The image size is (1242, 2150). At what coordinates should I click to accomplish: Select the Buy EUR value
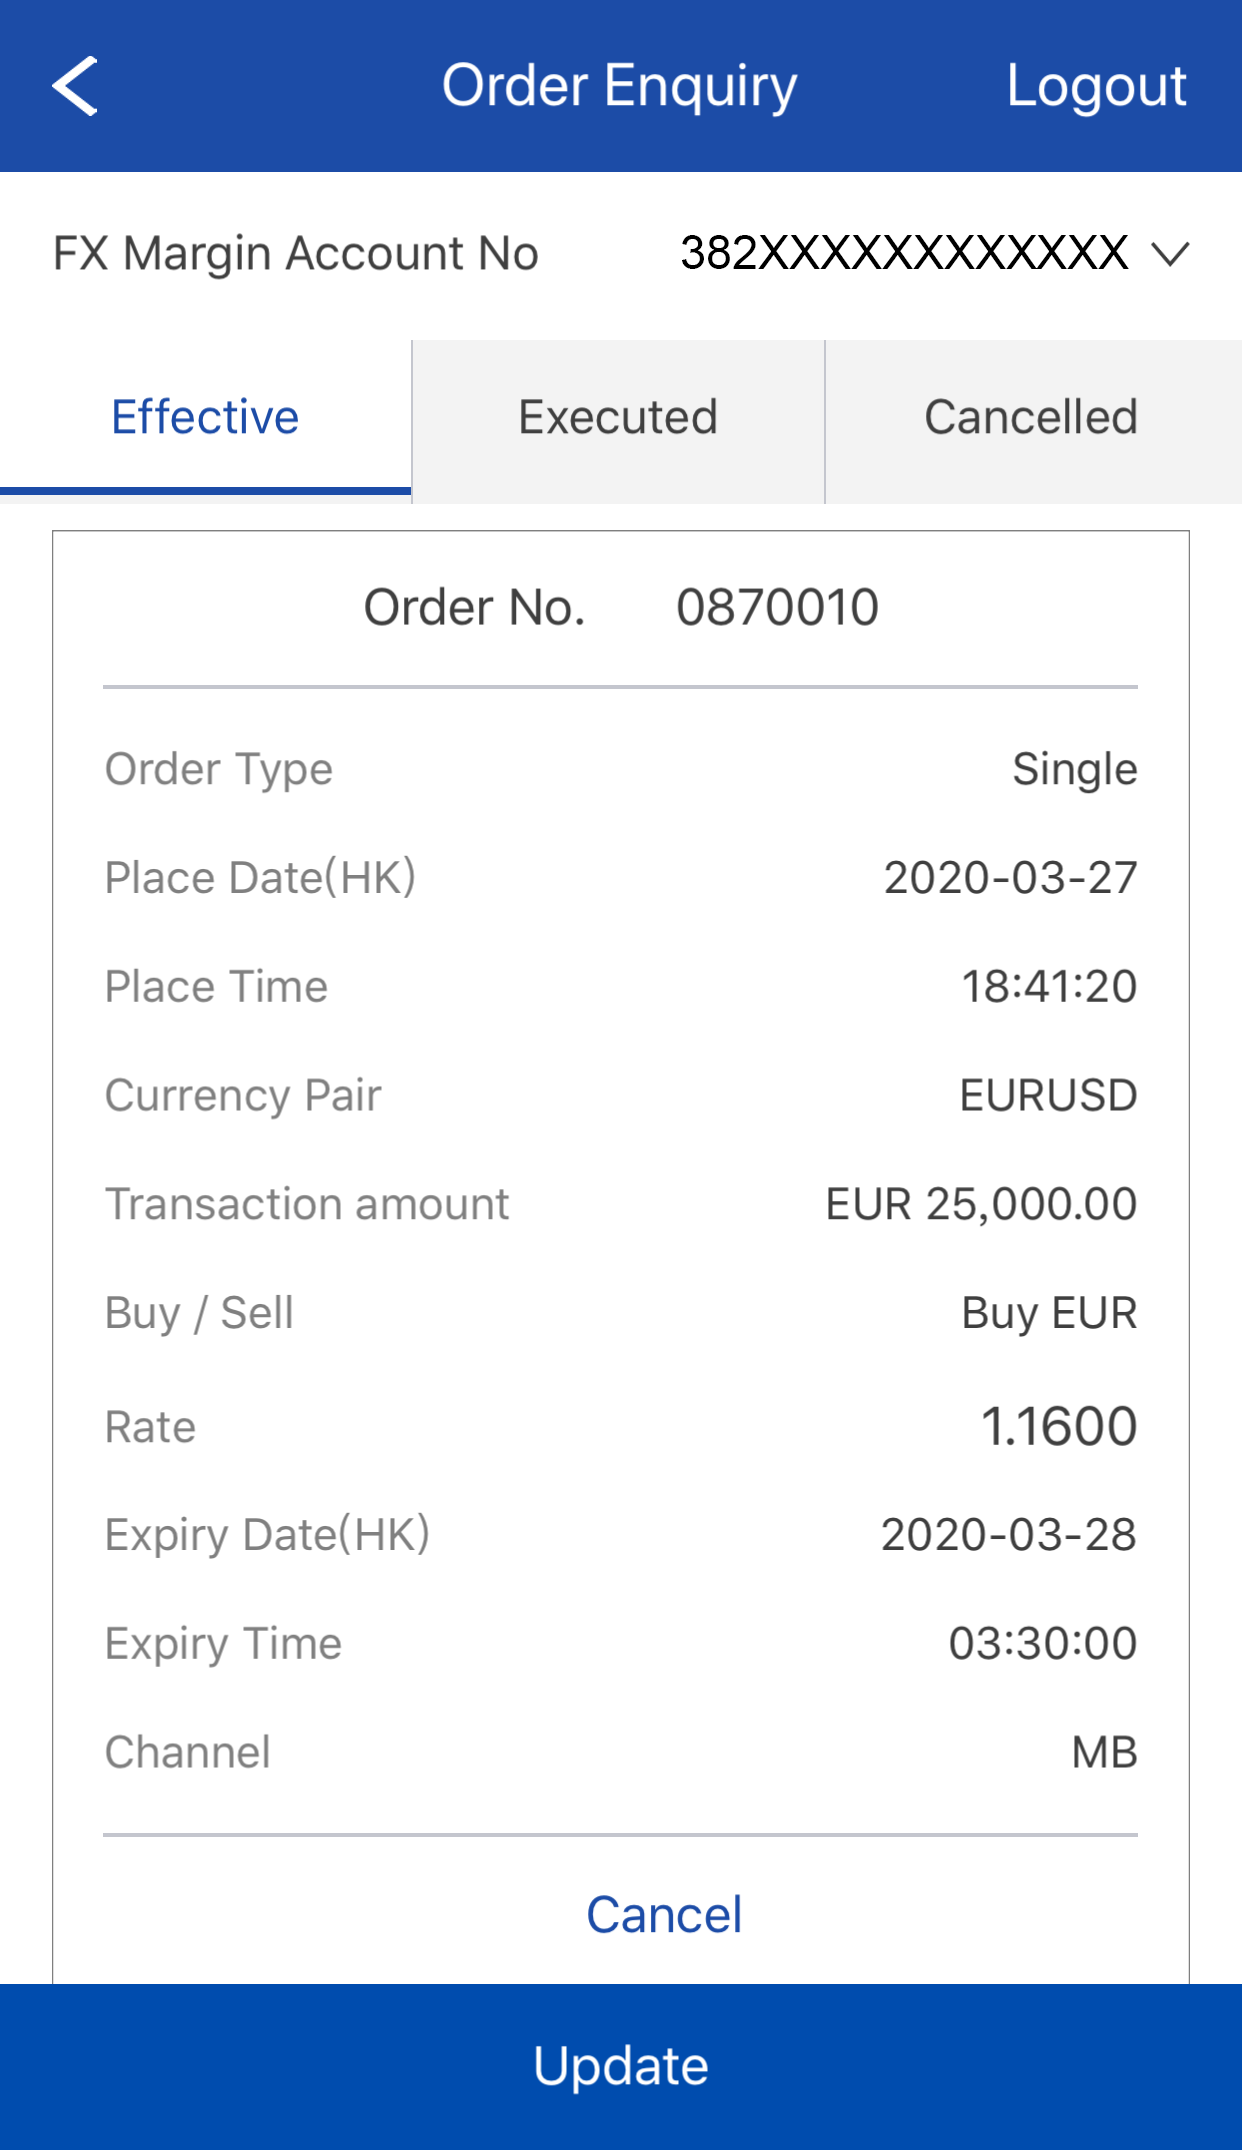point(1049,1314)
